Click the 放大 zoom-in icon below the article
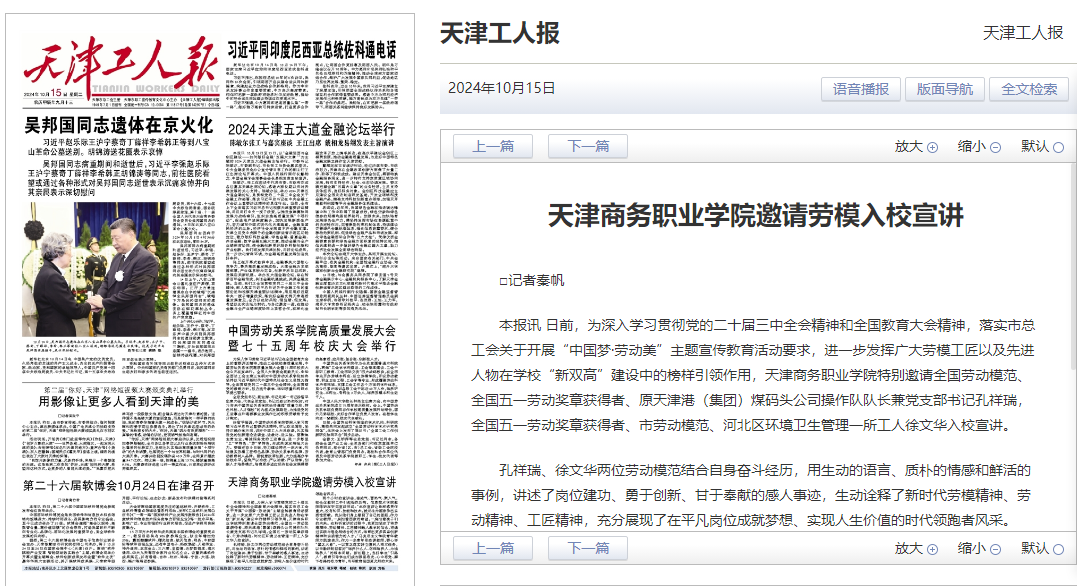 point(932,549)
